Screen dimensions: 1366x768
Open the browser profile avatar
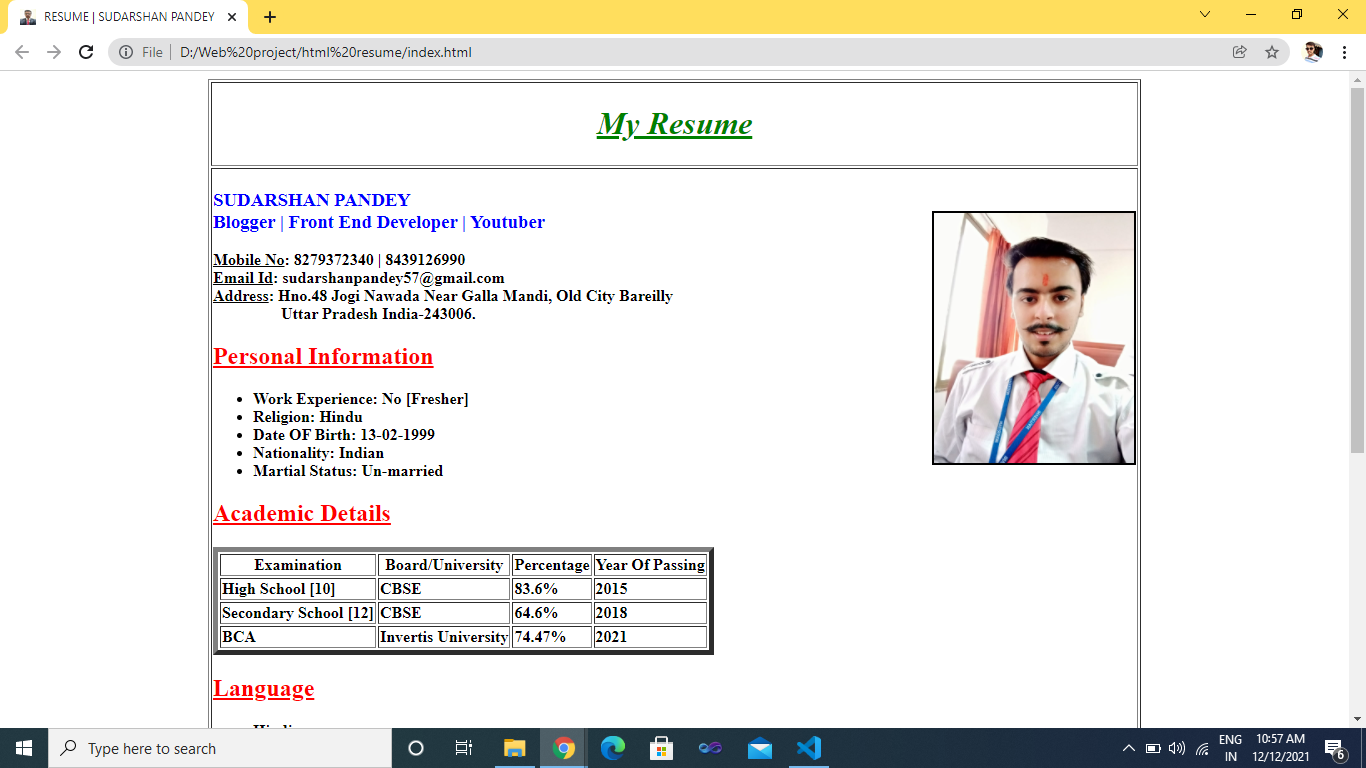pyautogui.click(x=1310, y=51)
